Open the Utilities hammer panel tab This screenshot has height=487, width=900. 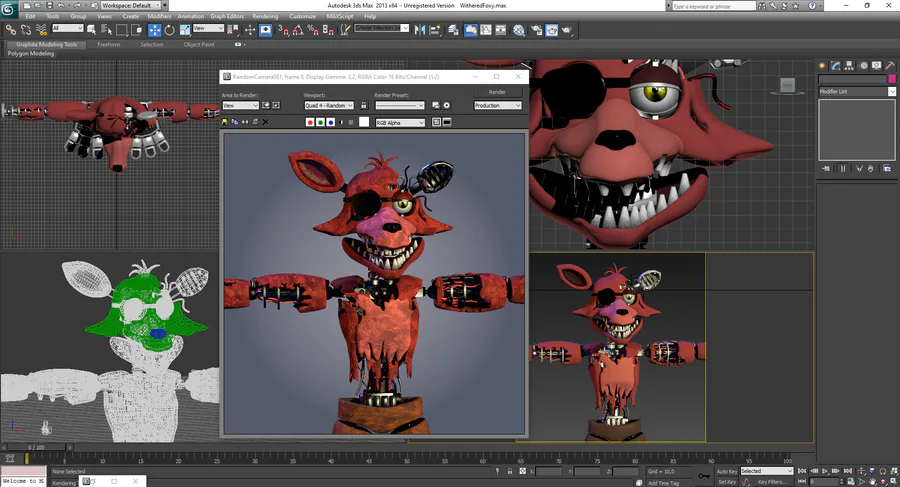click(890, 65)
